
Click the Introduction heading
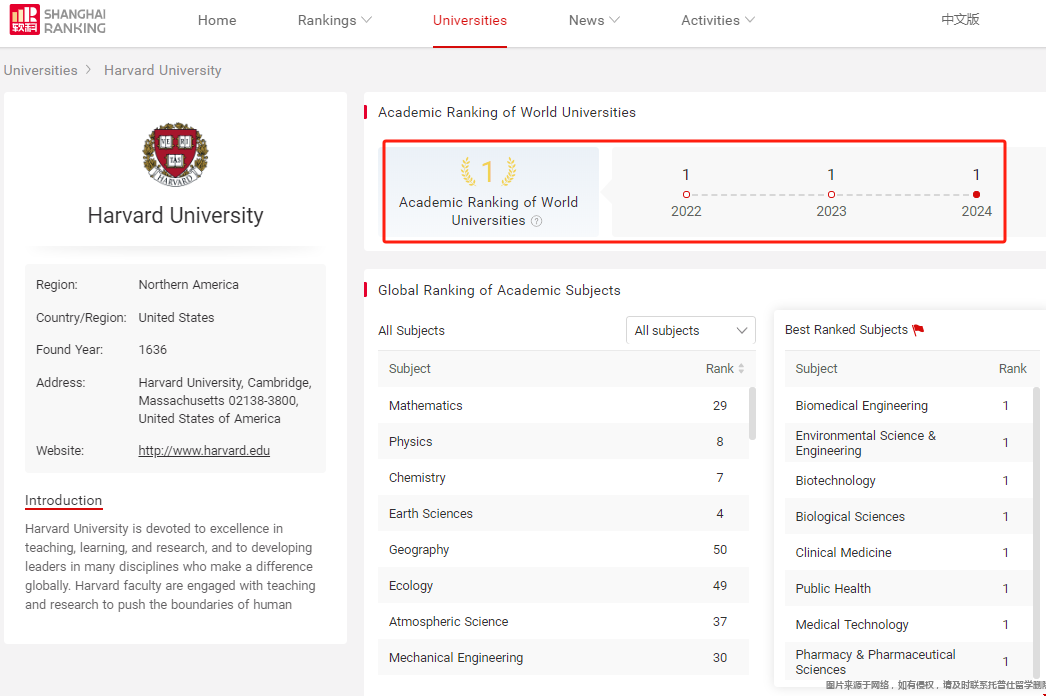coord(63,500)
